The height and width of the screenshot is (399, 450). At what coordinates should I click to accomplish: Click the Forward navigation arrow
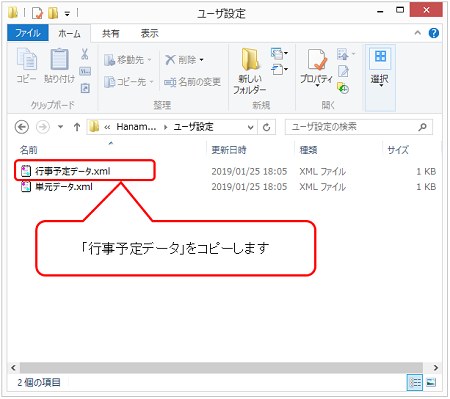(x=43, y=127)
